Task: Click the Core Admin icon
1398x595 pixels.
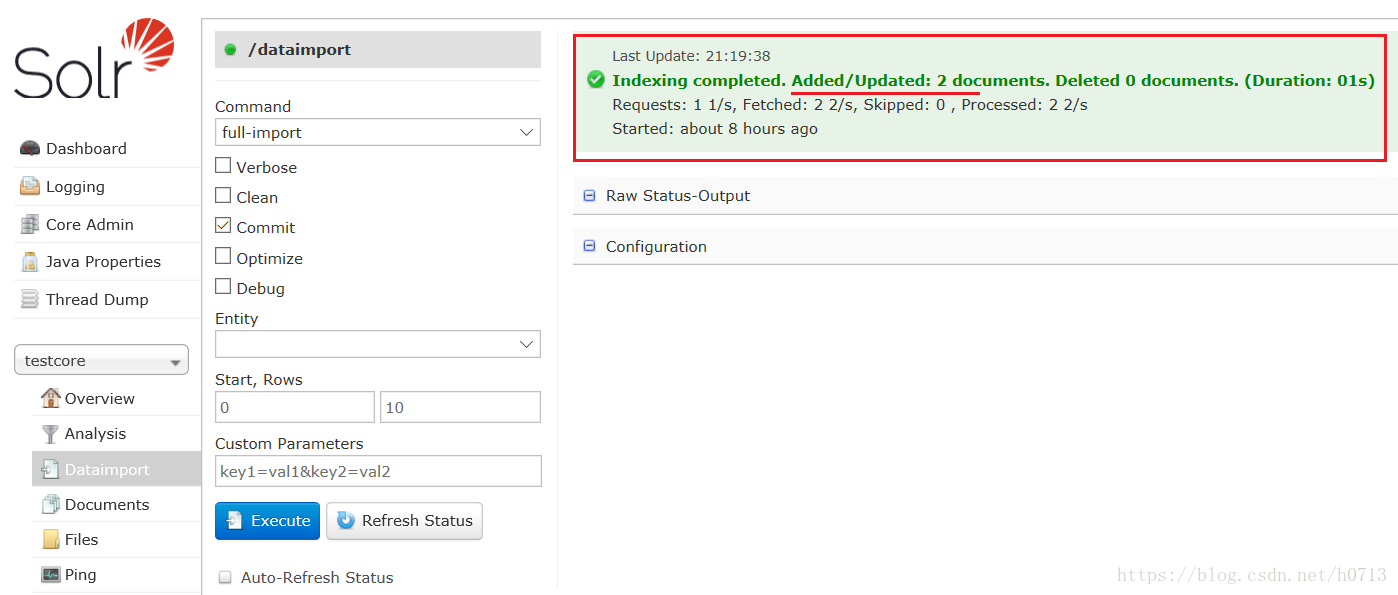Action: pyautogui.click(x=30, y=225)
